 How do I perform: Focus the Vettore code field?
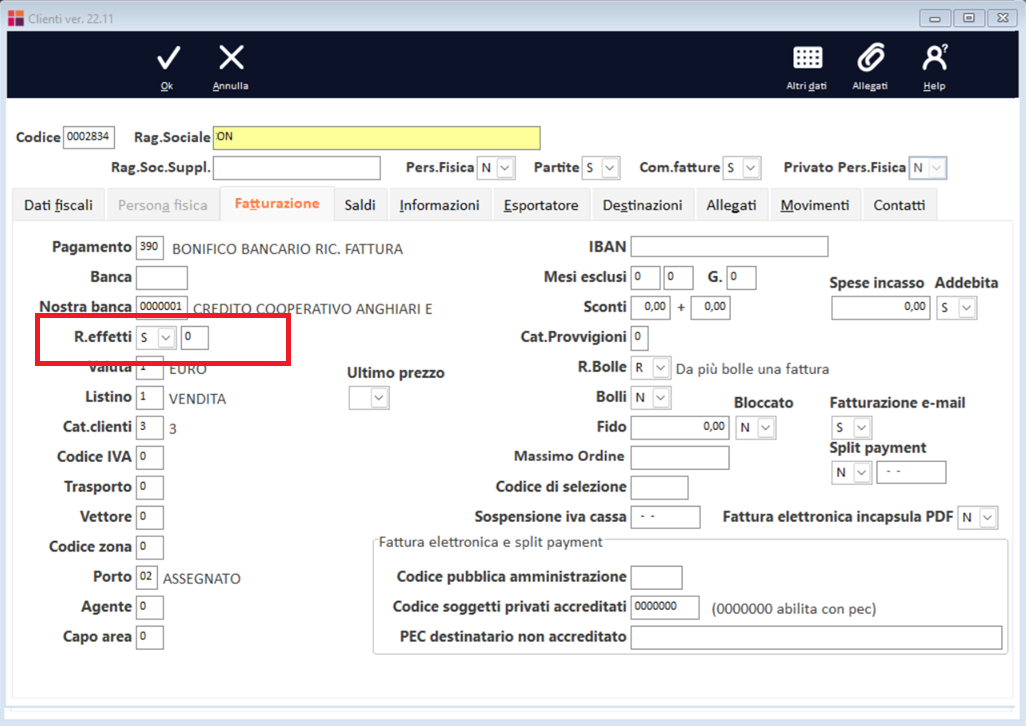click(150, 517)
